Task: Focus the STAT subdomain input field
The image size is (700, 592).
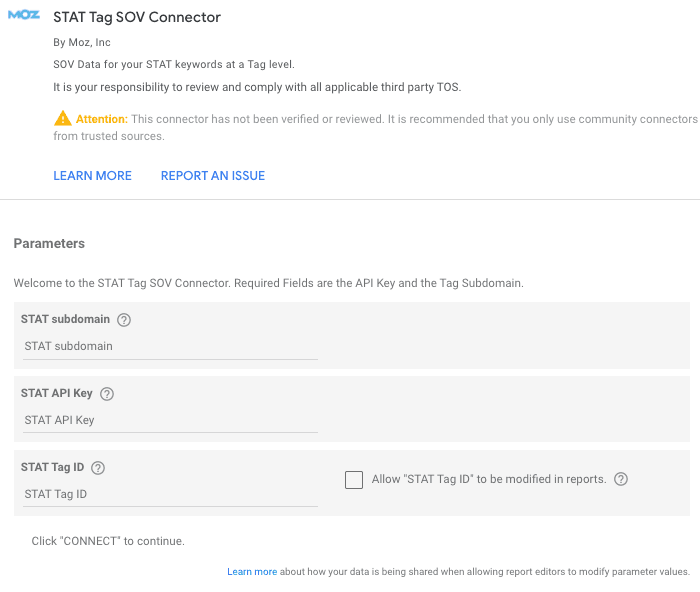Action: (x=169, y=347)
